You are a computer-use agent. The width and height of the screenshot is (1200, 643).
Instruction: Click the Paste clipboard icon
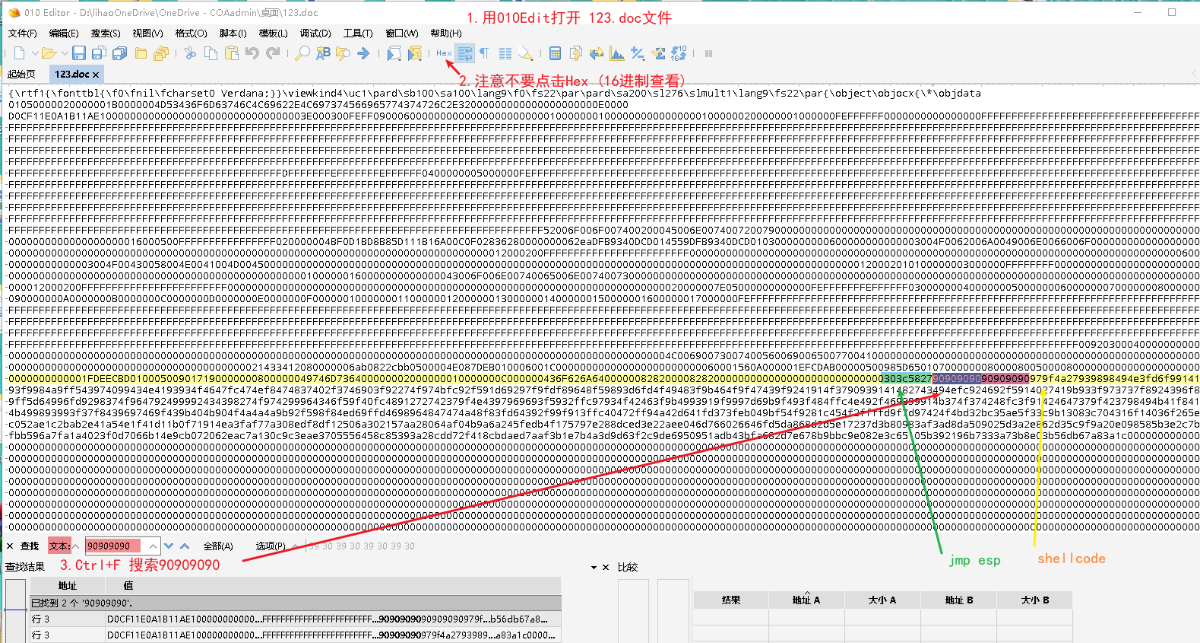click(231, 52)
